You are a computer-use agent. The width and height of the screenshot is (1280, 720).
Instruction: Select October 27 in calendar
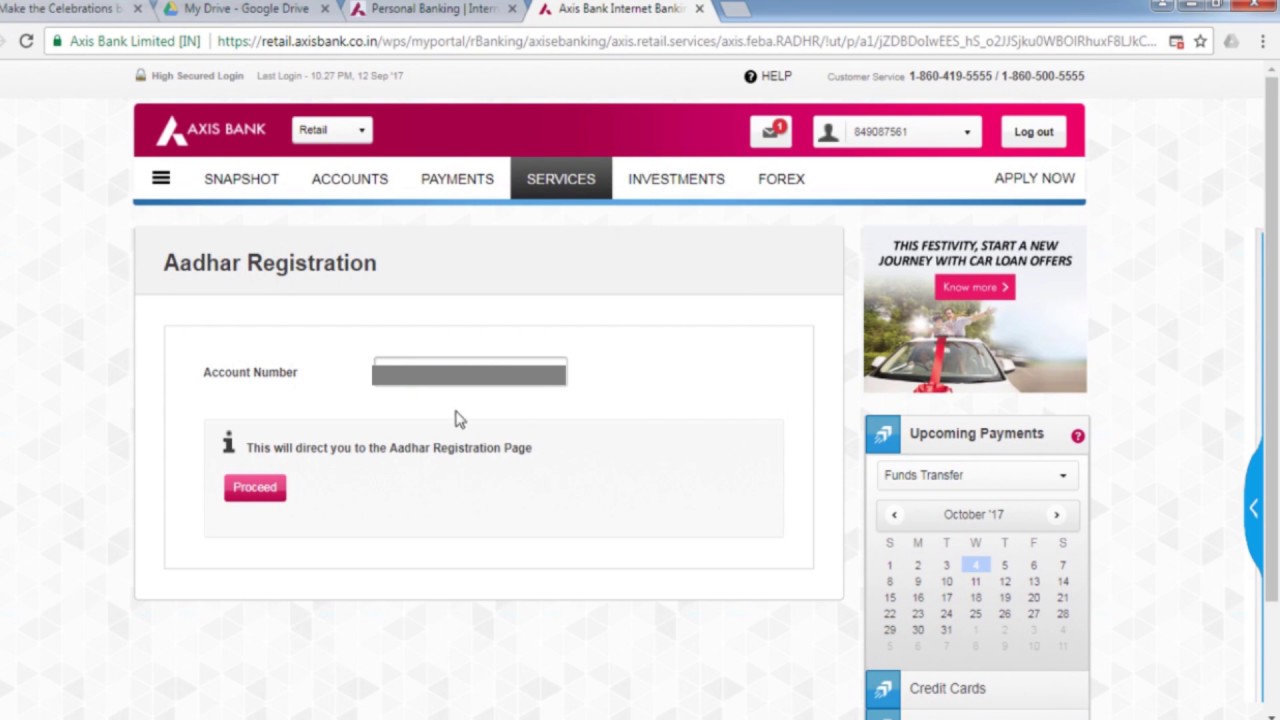tap(1033, 614)
